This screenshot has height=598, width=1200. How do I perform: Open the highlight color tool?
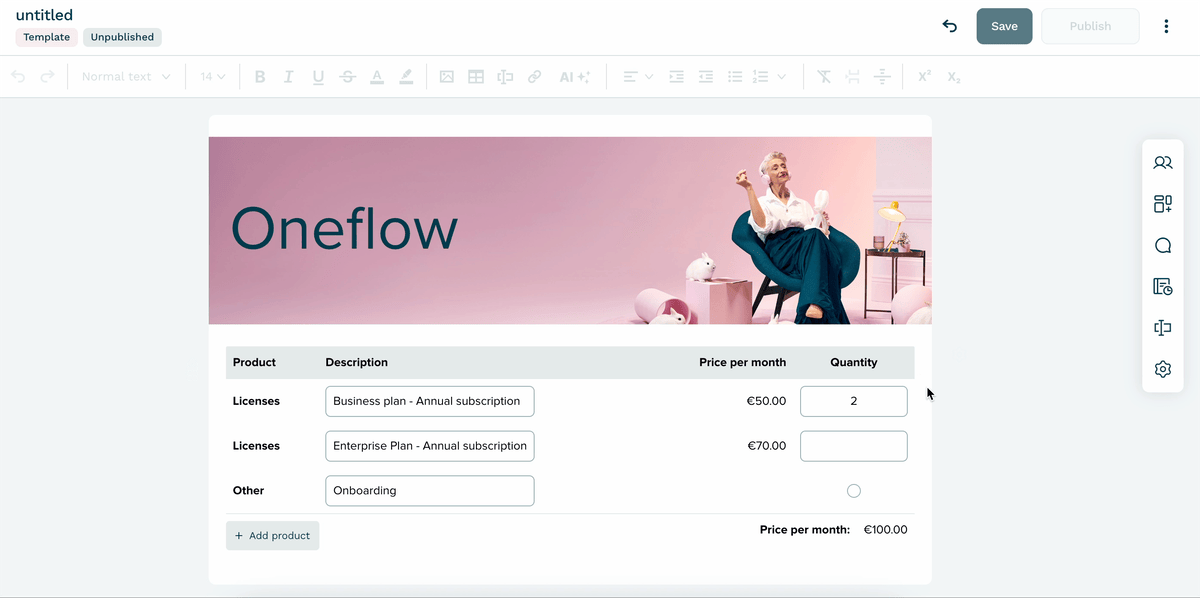click(406, 77)
